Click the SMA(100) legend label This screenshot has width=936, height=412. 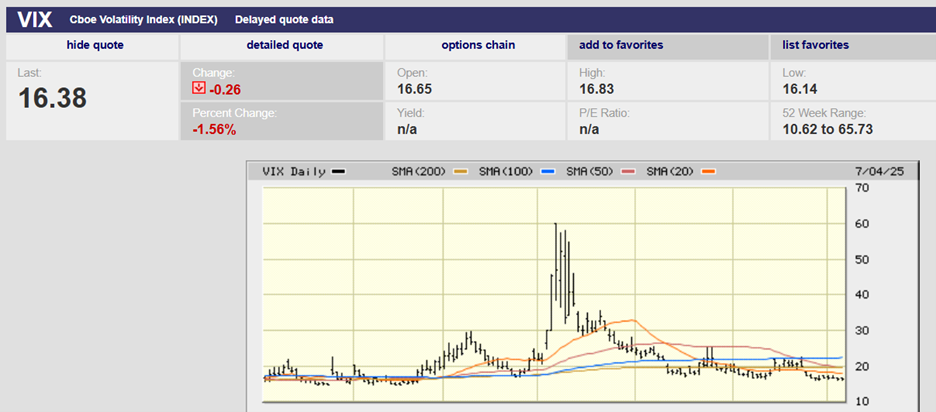pos(507,172)
